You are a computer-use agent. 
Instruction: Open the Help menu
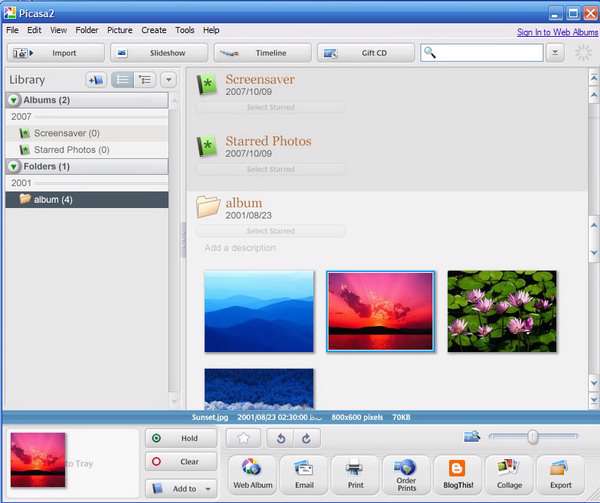click(x=211, y=30)
